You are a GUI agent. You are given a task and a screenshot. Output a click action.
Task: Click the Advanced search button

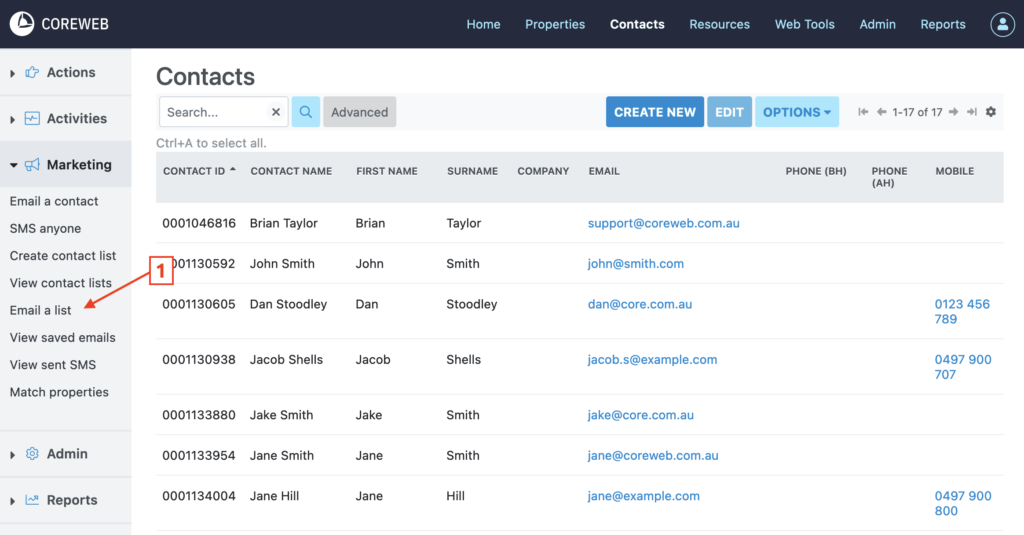[x=359, y=112]
